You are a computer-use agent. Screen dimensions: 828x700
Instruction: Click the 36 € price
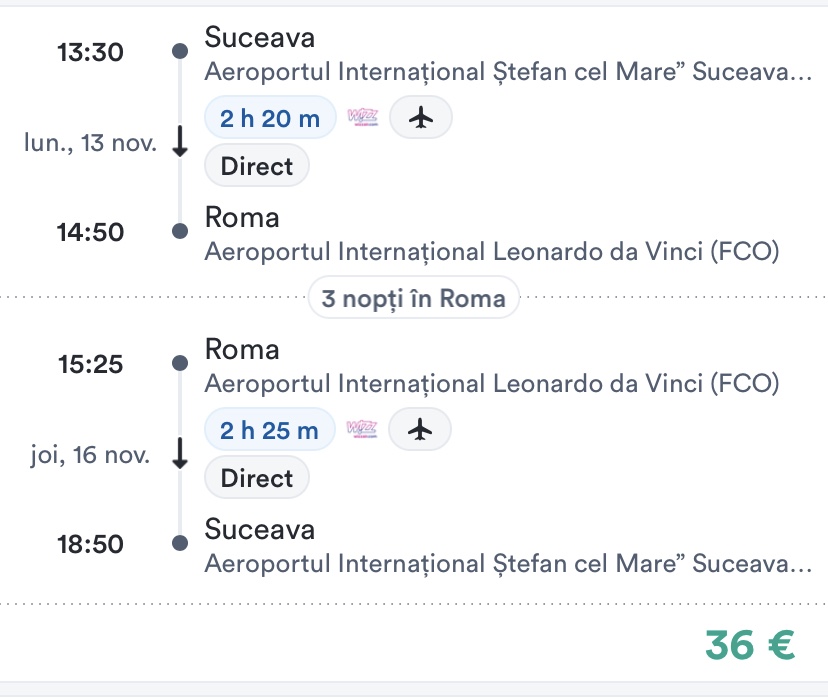[x=750, y=645]
